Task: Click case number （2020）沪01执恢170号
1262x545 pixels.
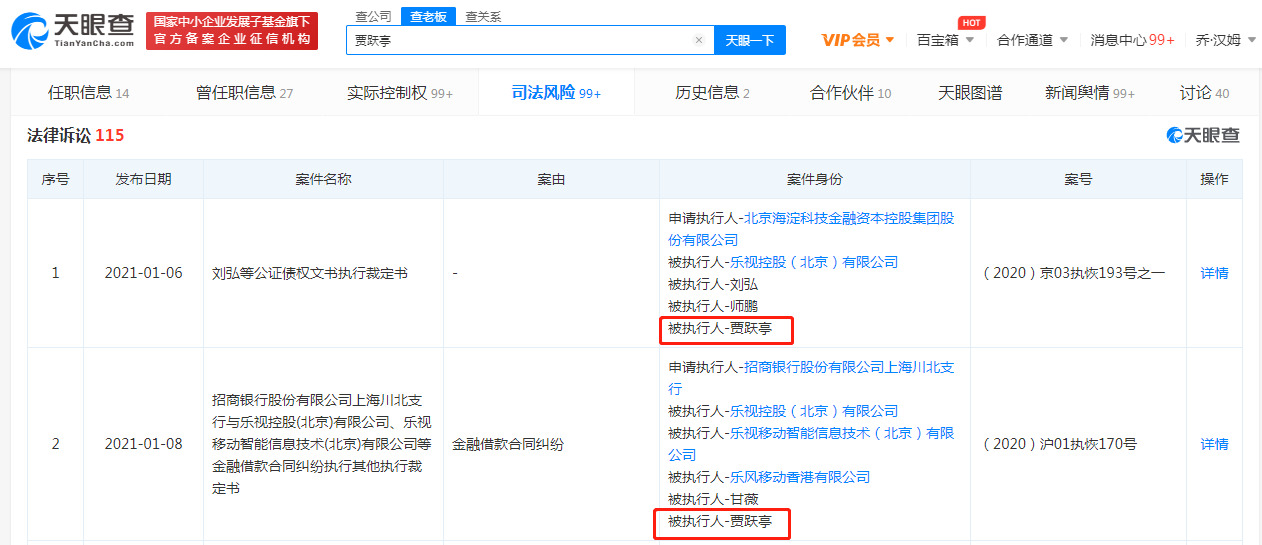Action: coord(1060,444)
